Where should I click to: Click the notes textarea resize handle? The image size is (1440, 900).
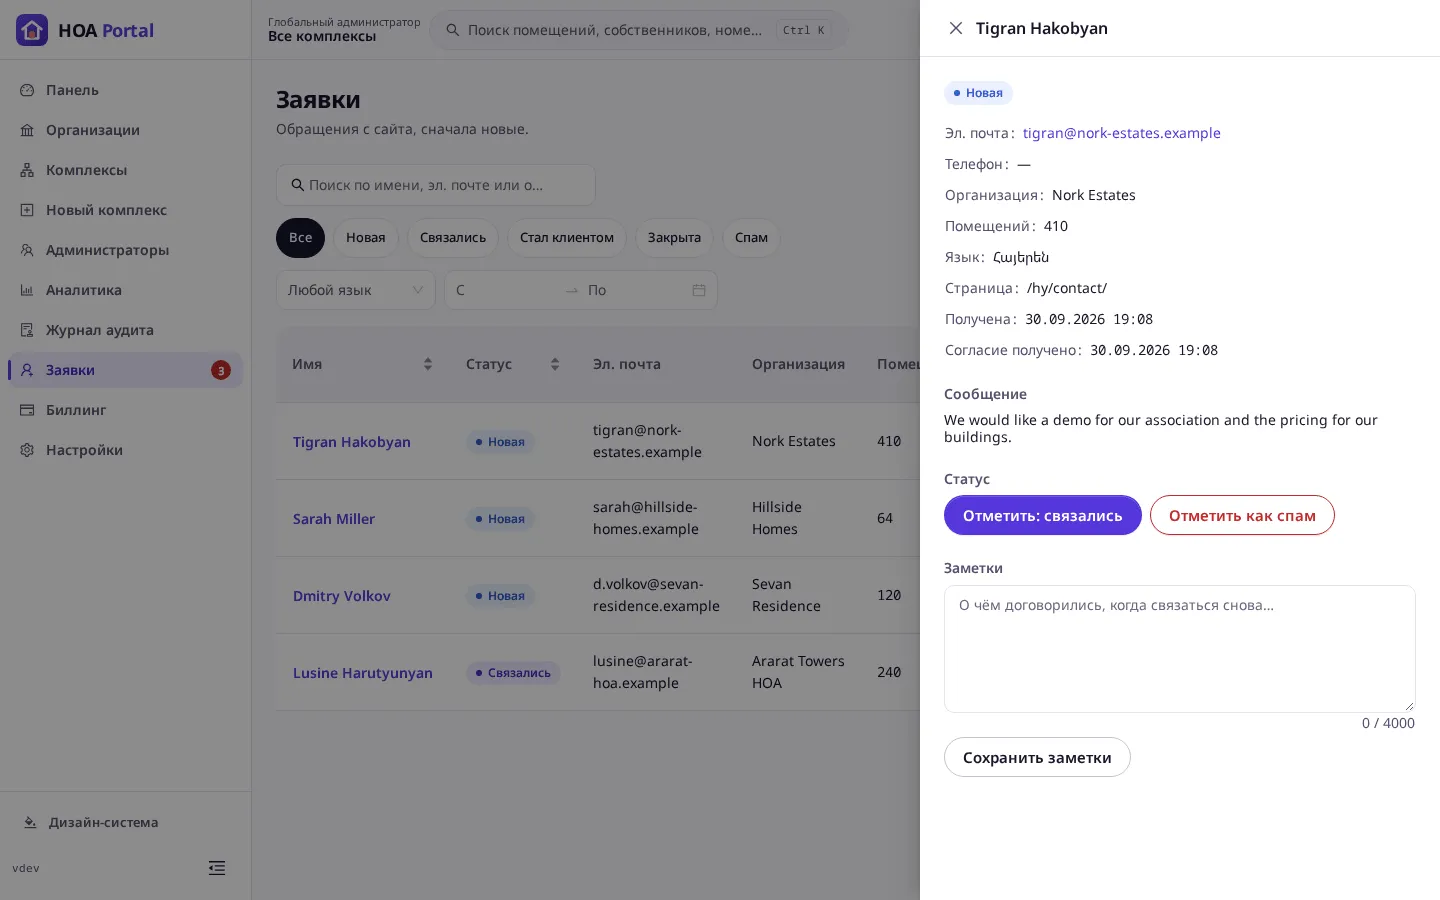1409,706
